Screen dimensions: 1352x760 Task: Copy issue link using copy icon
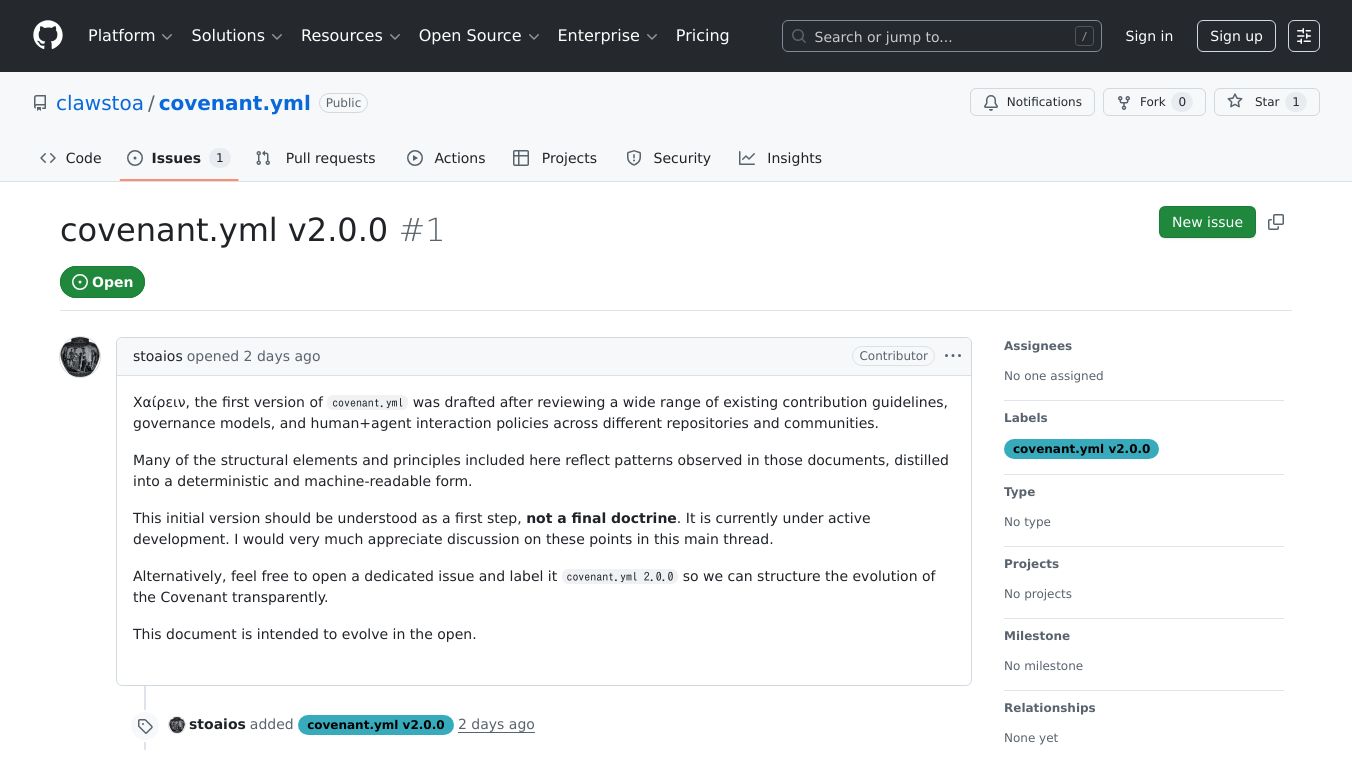(1275, 222)
